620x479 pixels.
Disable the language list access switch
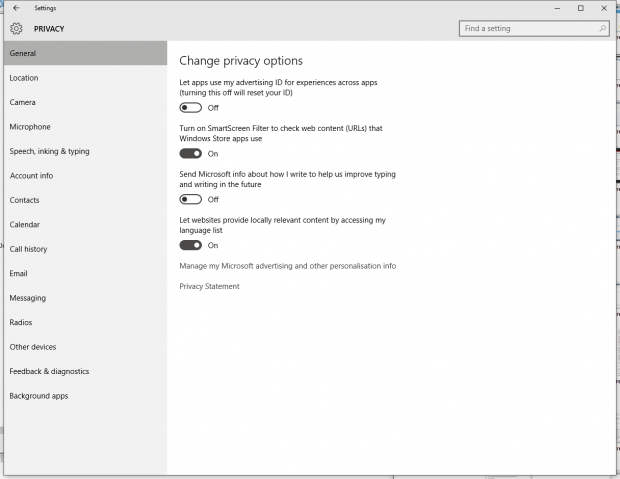(x=191, y=245)
